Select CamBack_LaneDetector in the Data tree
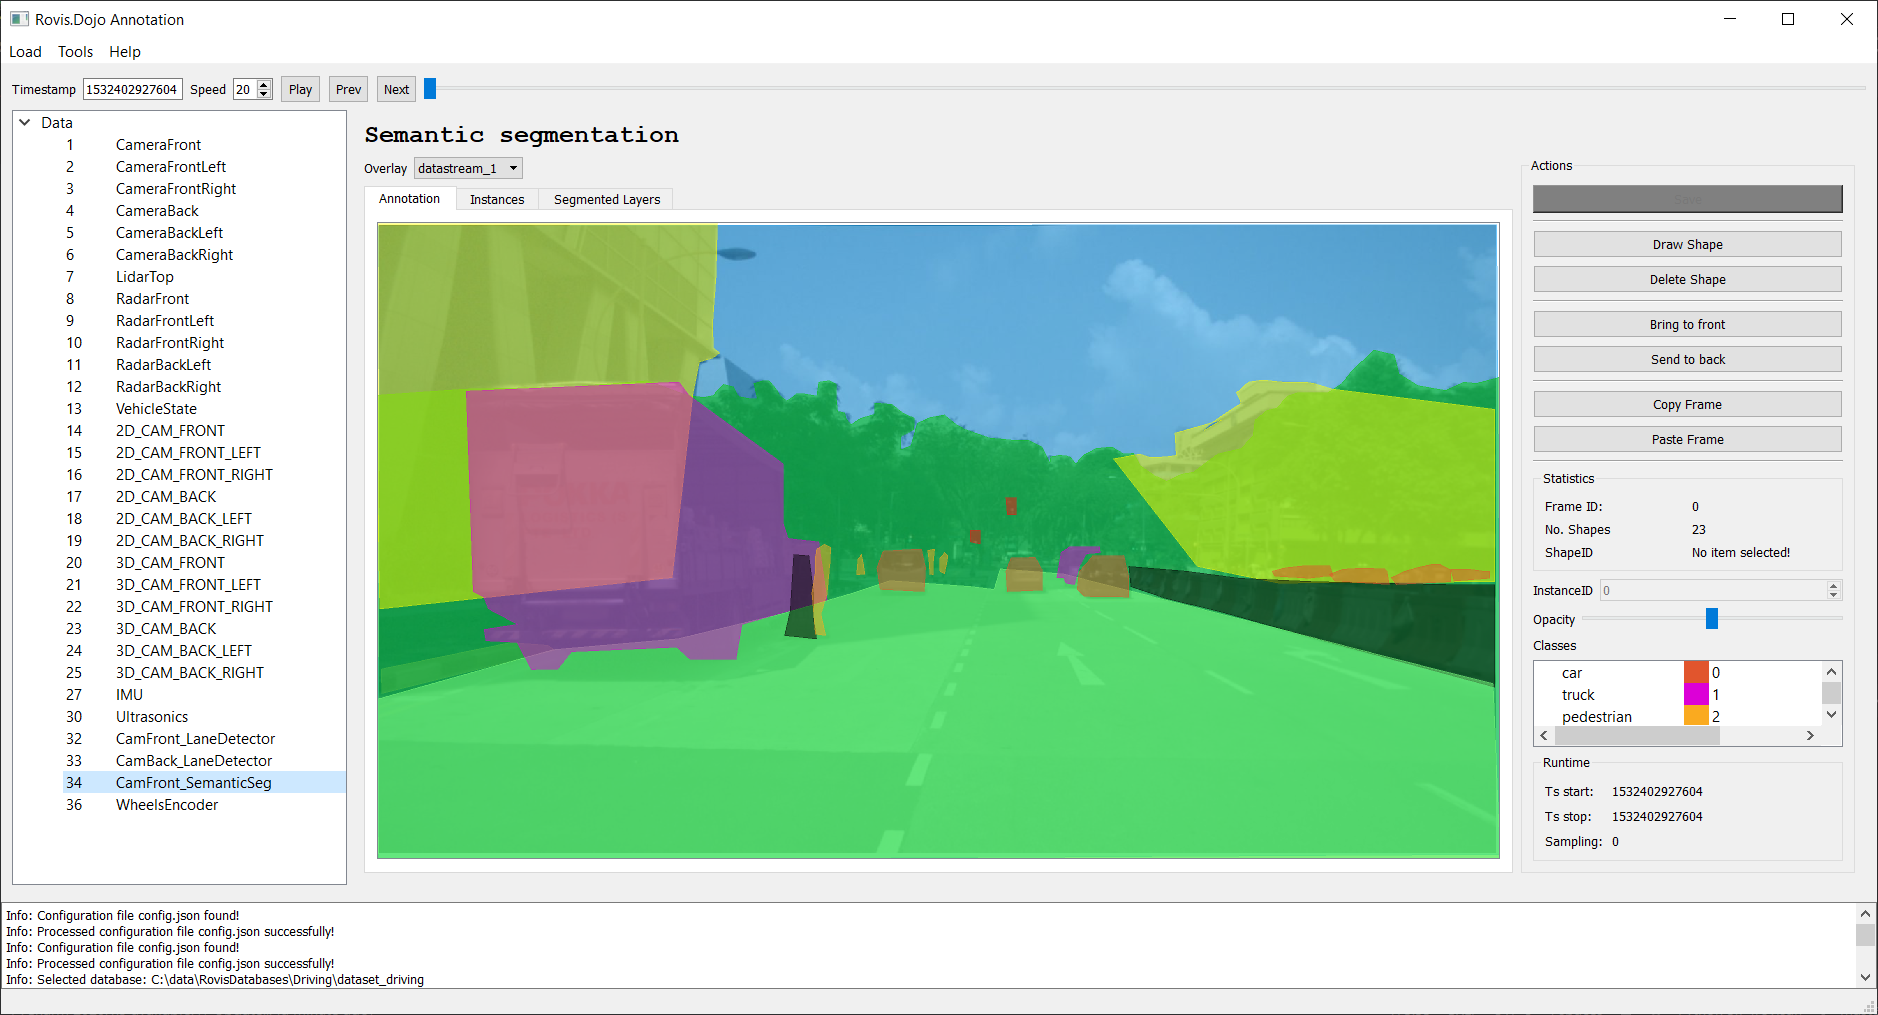Screen dimensions: 1878x1015 (193, 760)
